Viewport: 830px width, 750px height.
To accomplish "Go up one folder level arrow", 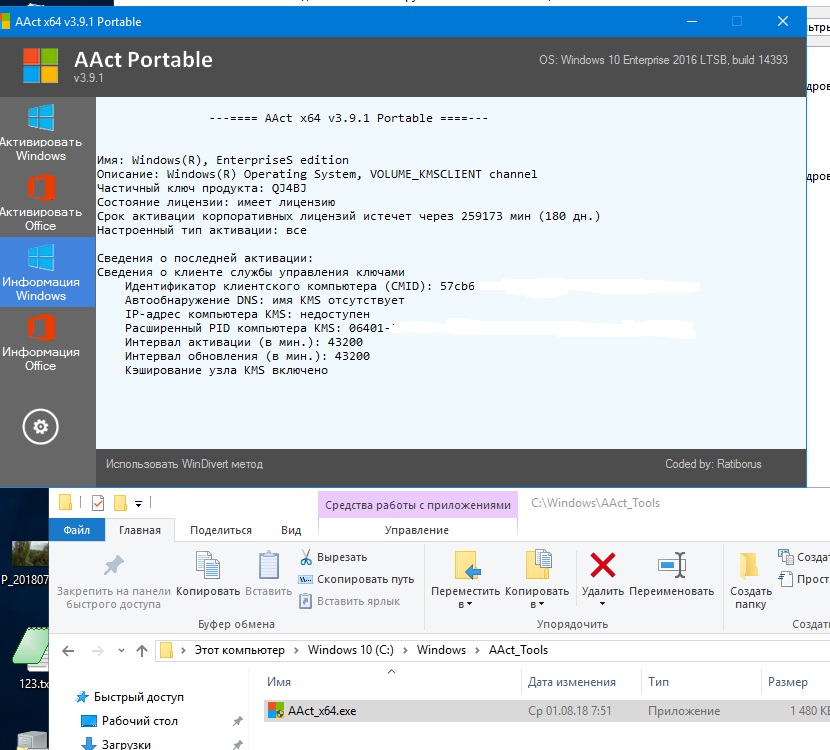I will [x=142, y=650].
